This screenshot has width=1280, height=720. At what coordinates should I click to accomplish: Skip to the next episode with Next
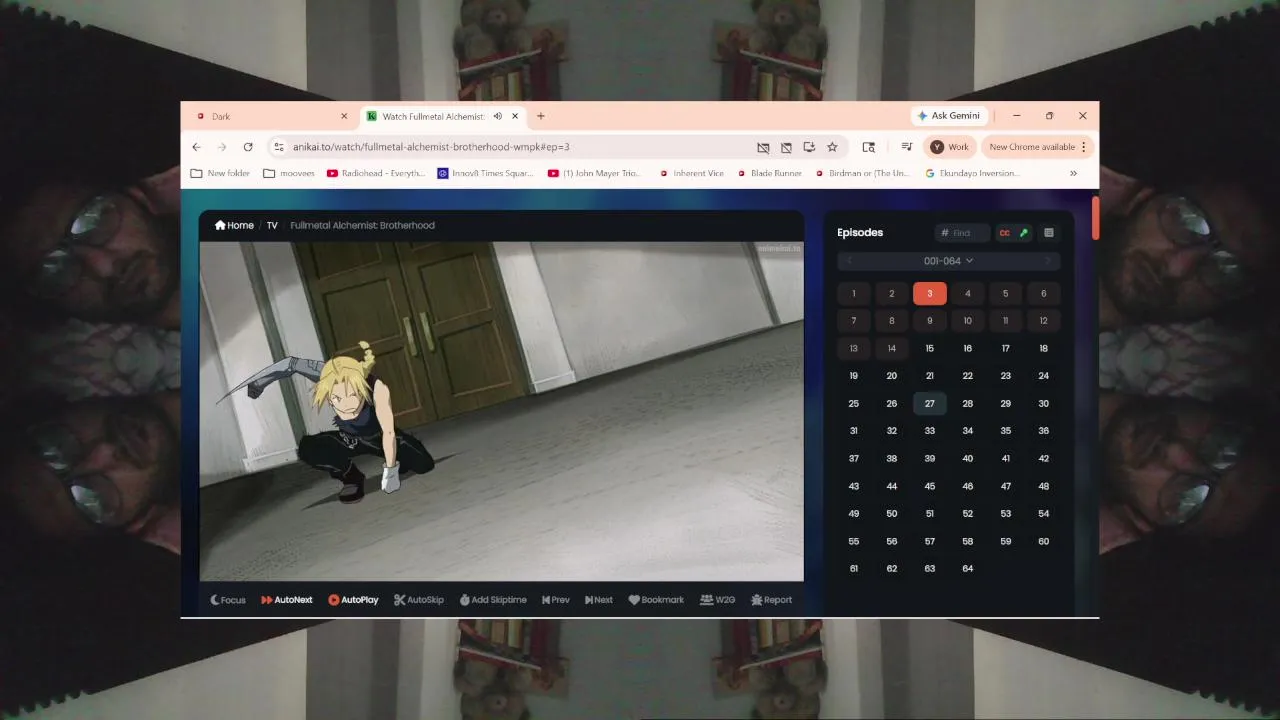pyautogui.click(x=599, y=600)
